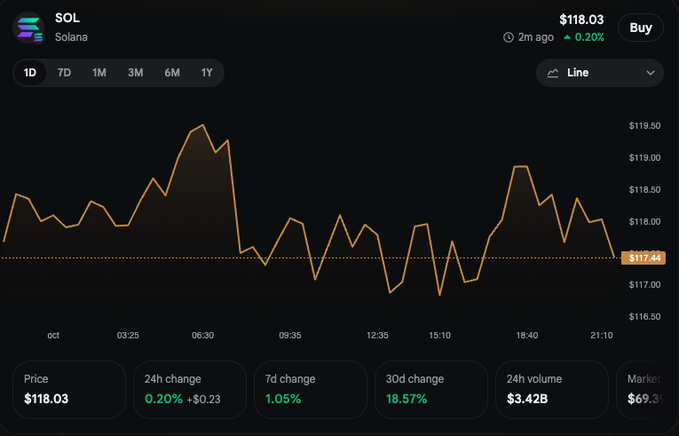Click the 12:35 time axis label
679x436 pixels.
tap(377, 336)
